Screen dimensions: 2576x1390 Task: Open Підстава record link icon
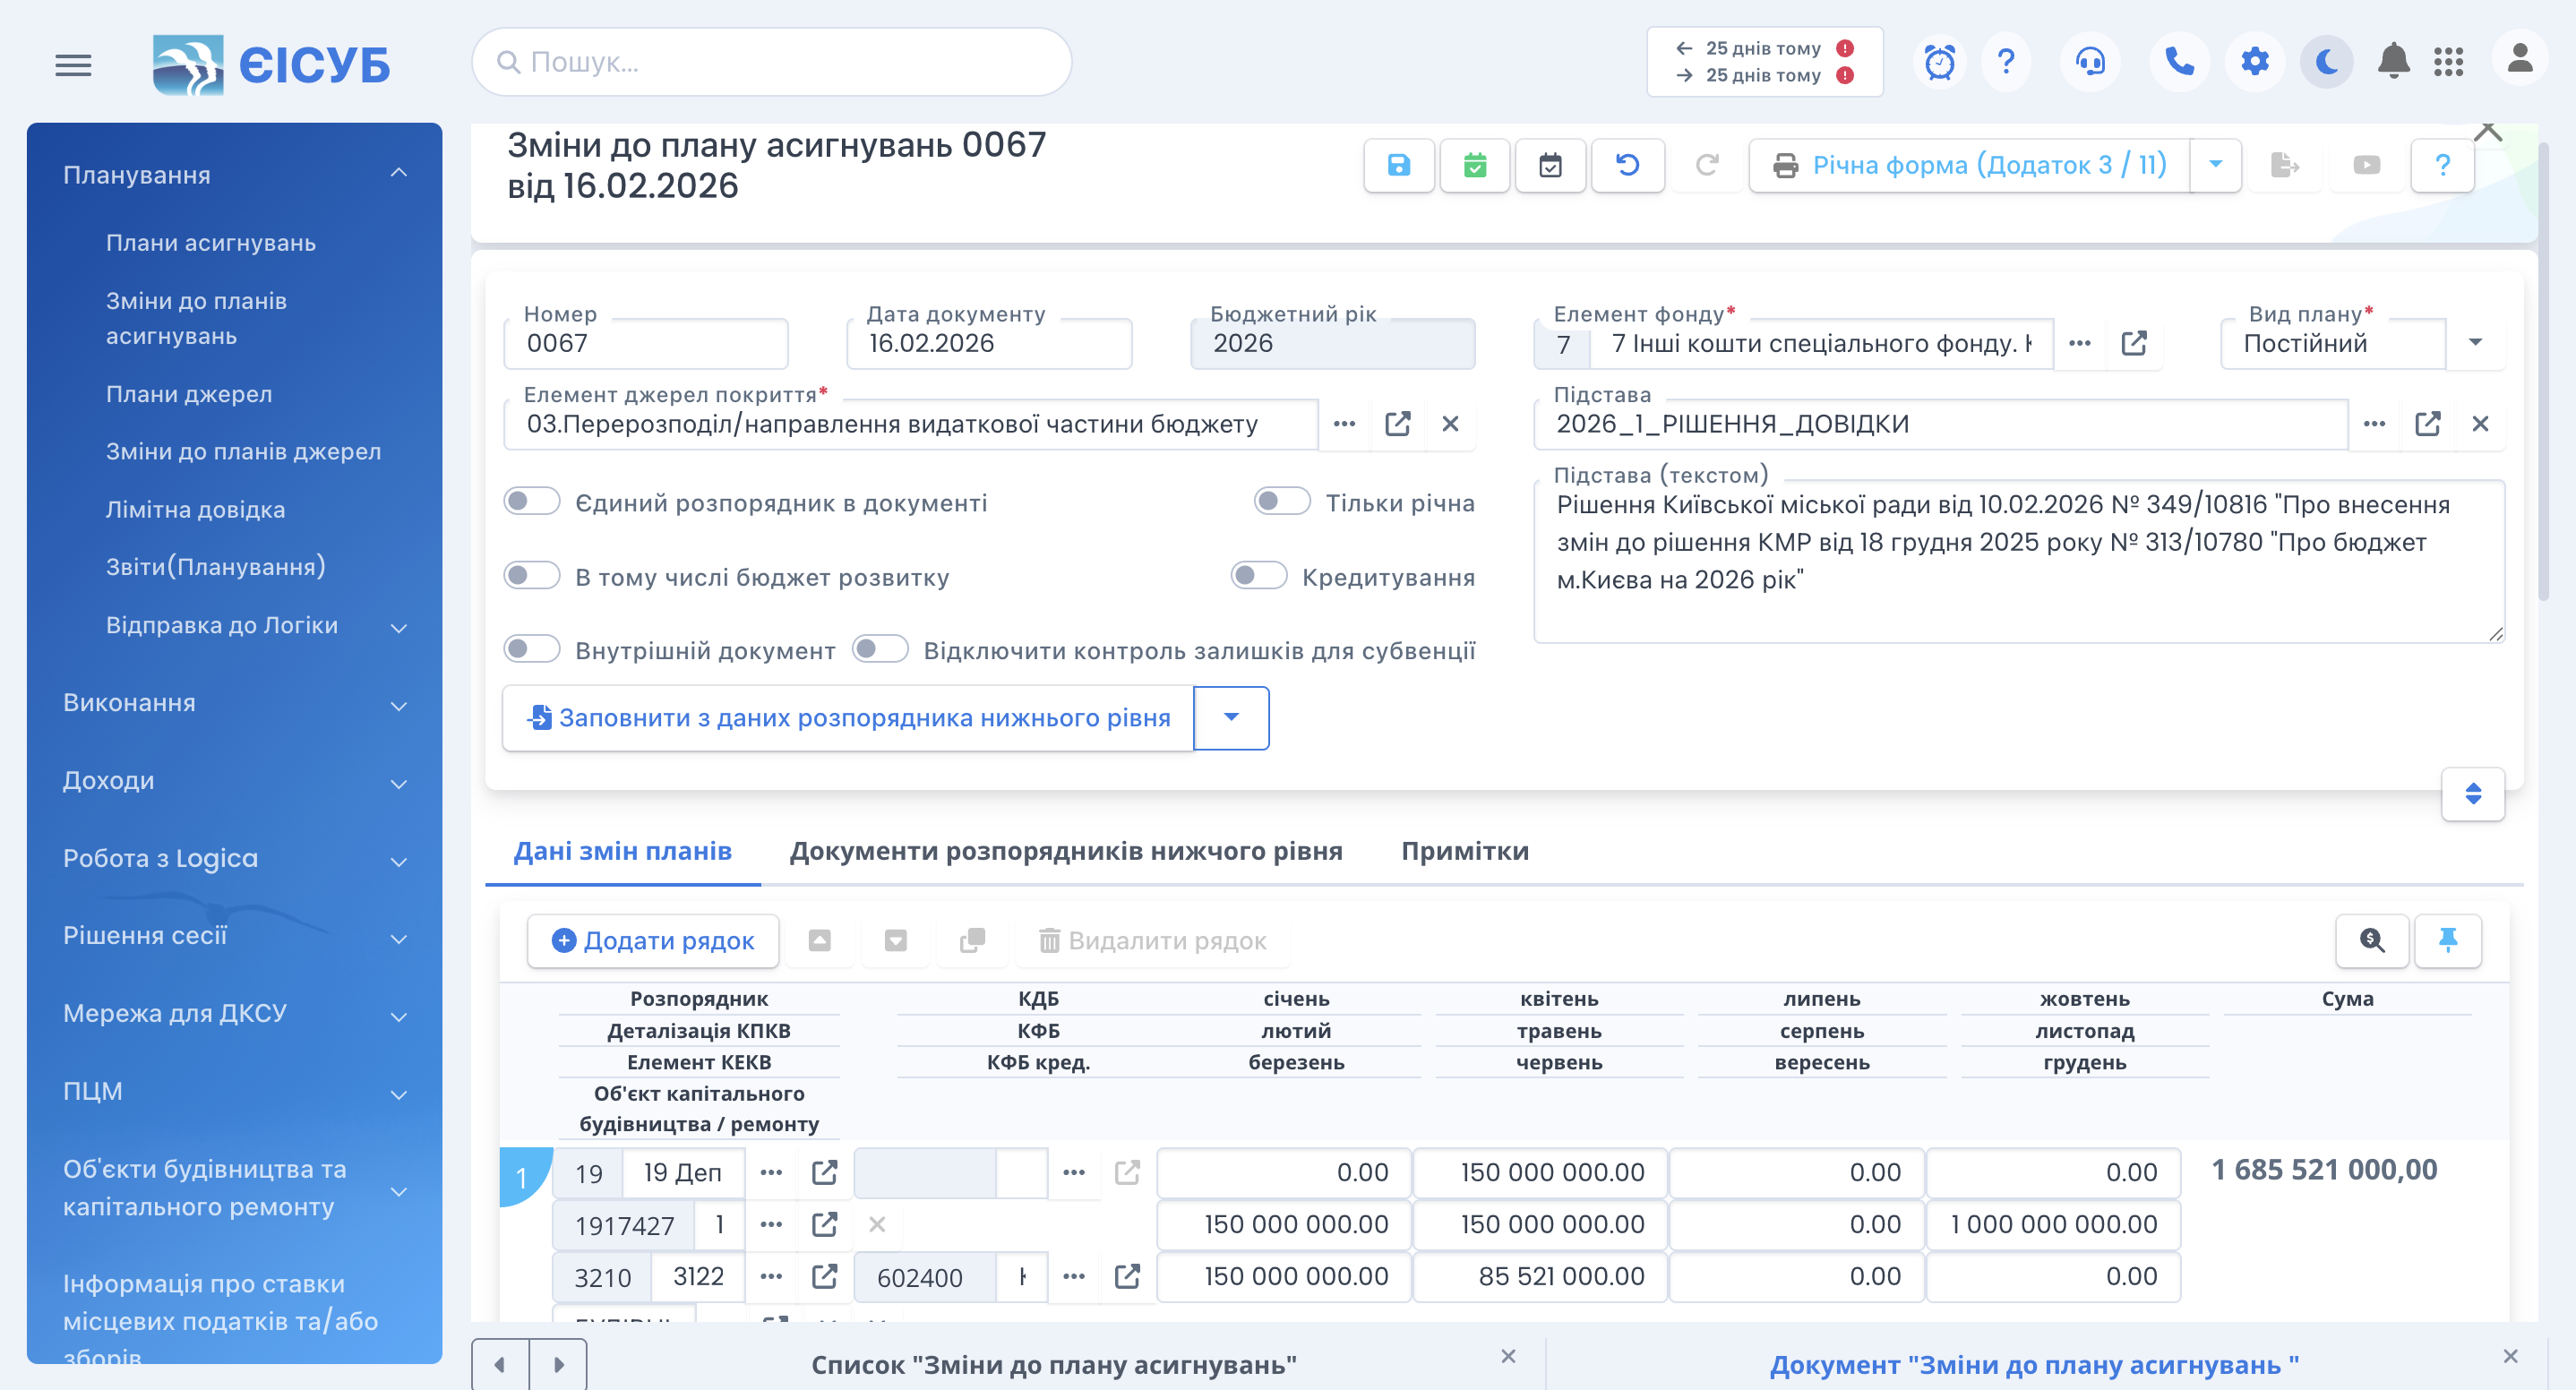[x=2427, y=424]
